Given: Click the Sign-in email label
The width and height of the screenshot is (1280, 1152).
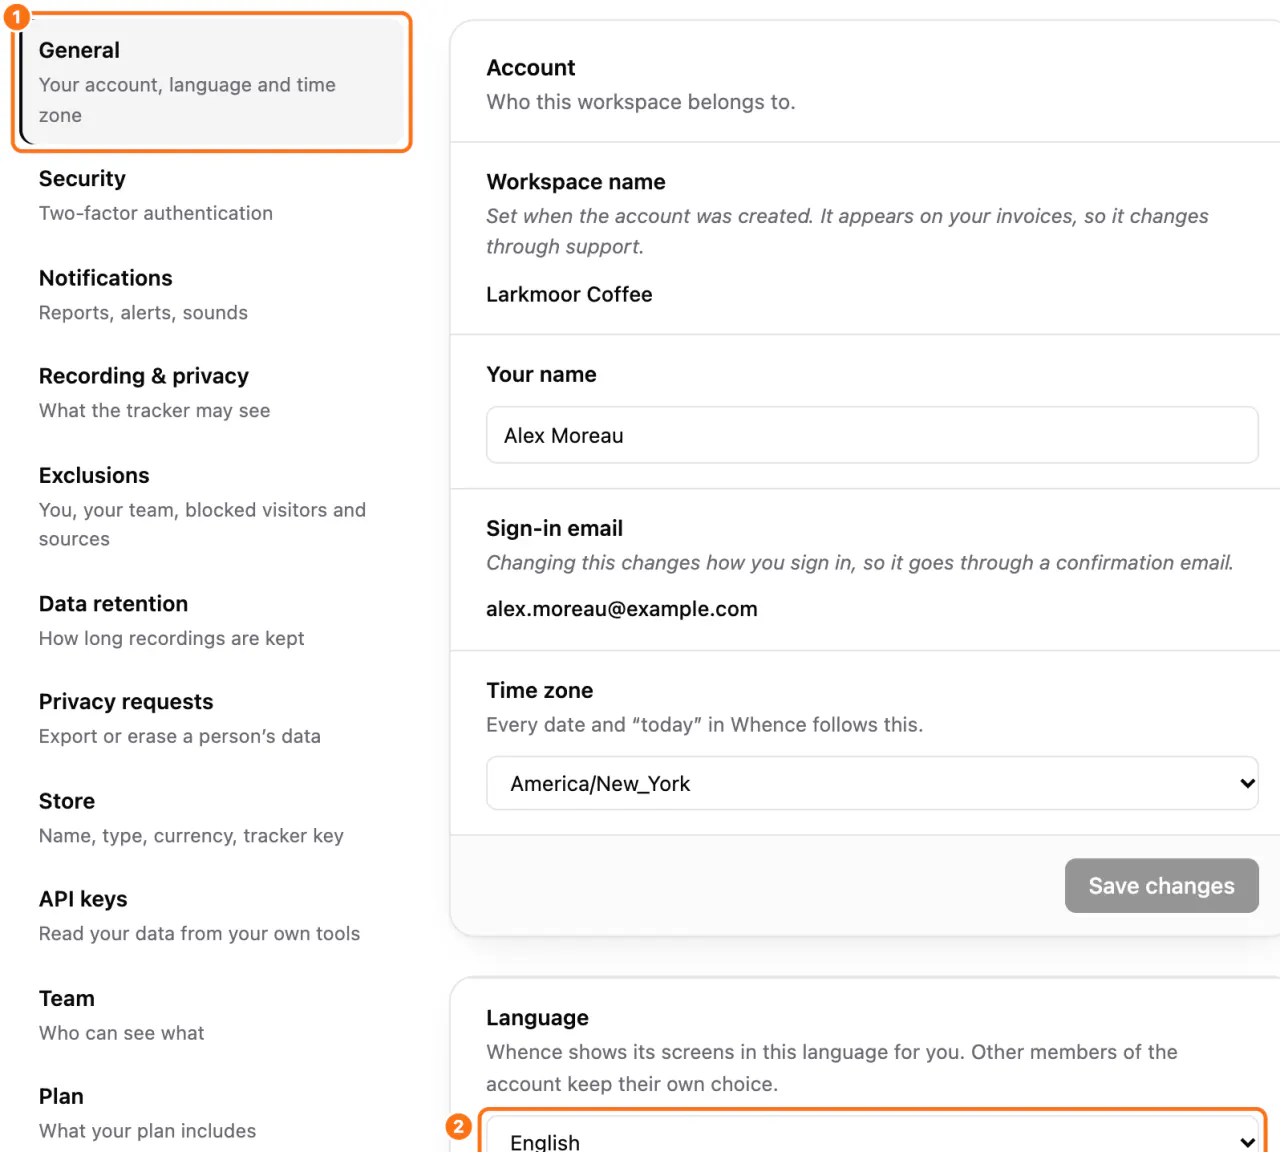Looking at the screenshot, I should pyautogui.click(x=555, y=528).
